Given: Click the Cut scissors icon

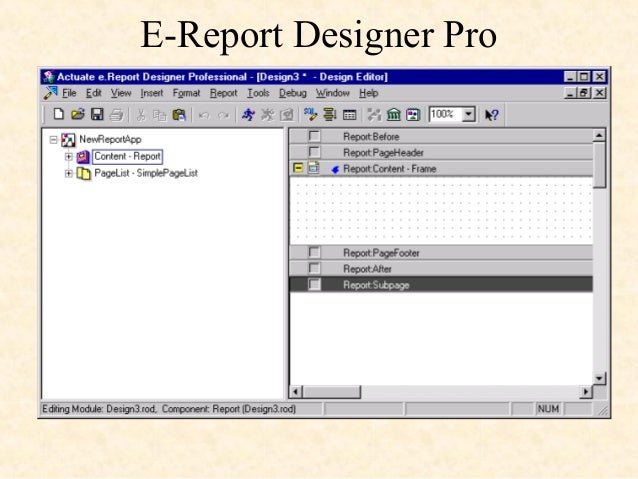Looking at the screenshot, I should pyautogui.click(x=141, y=115).
